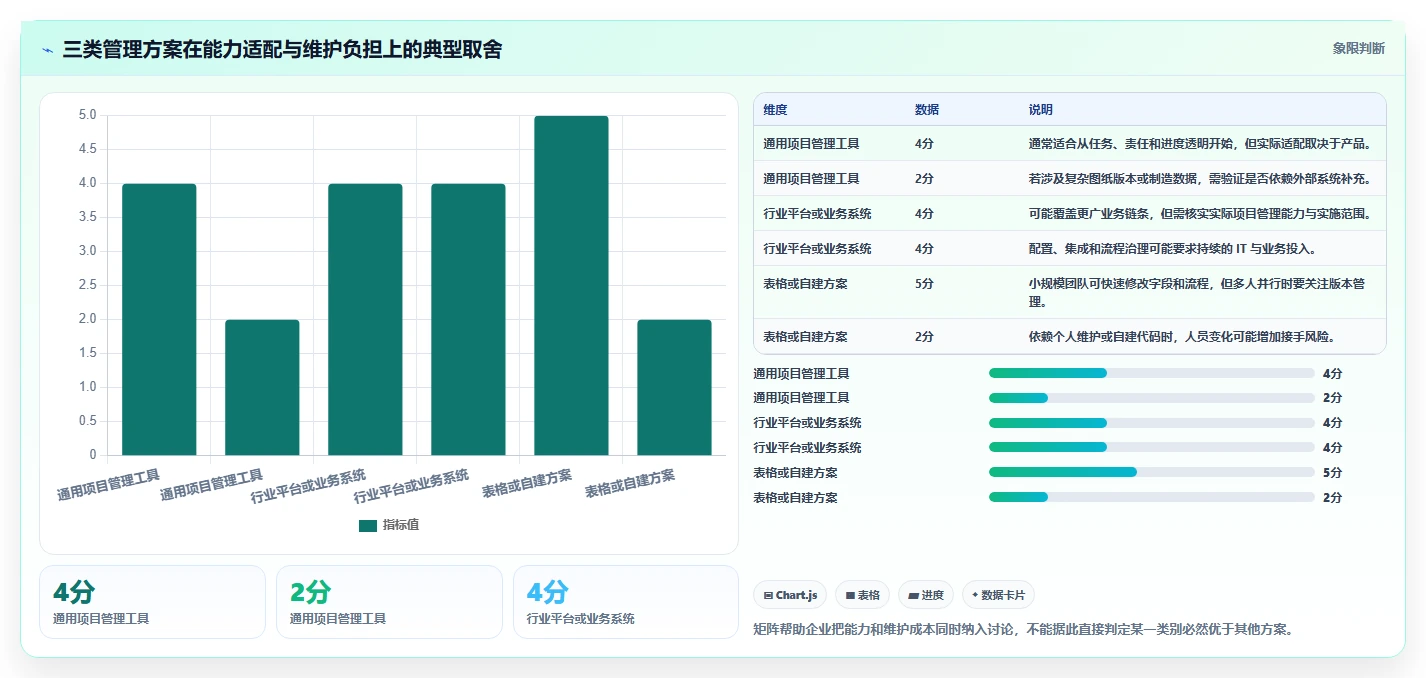
Task: Click the 5.0 label on the y-axis
Action: click(x=87, y=116)
